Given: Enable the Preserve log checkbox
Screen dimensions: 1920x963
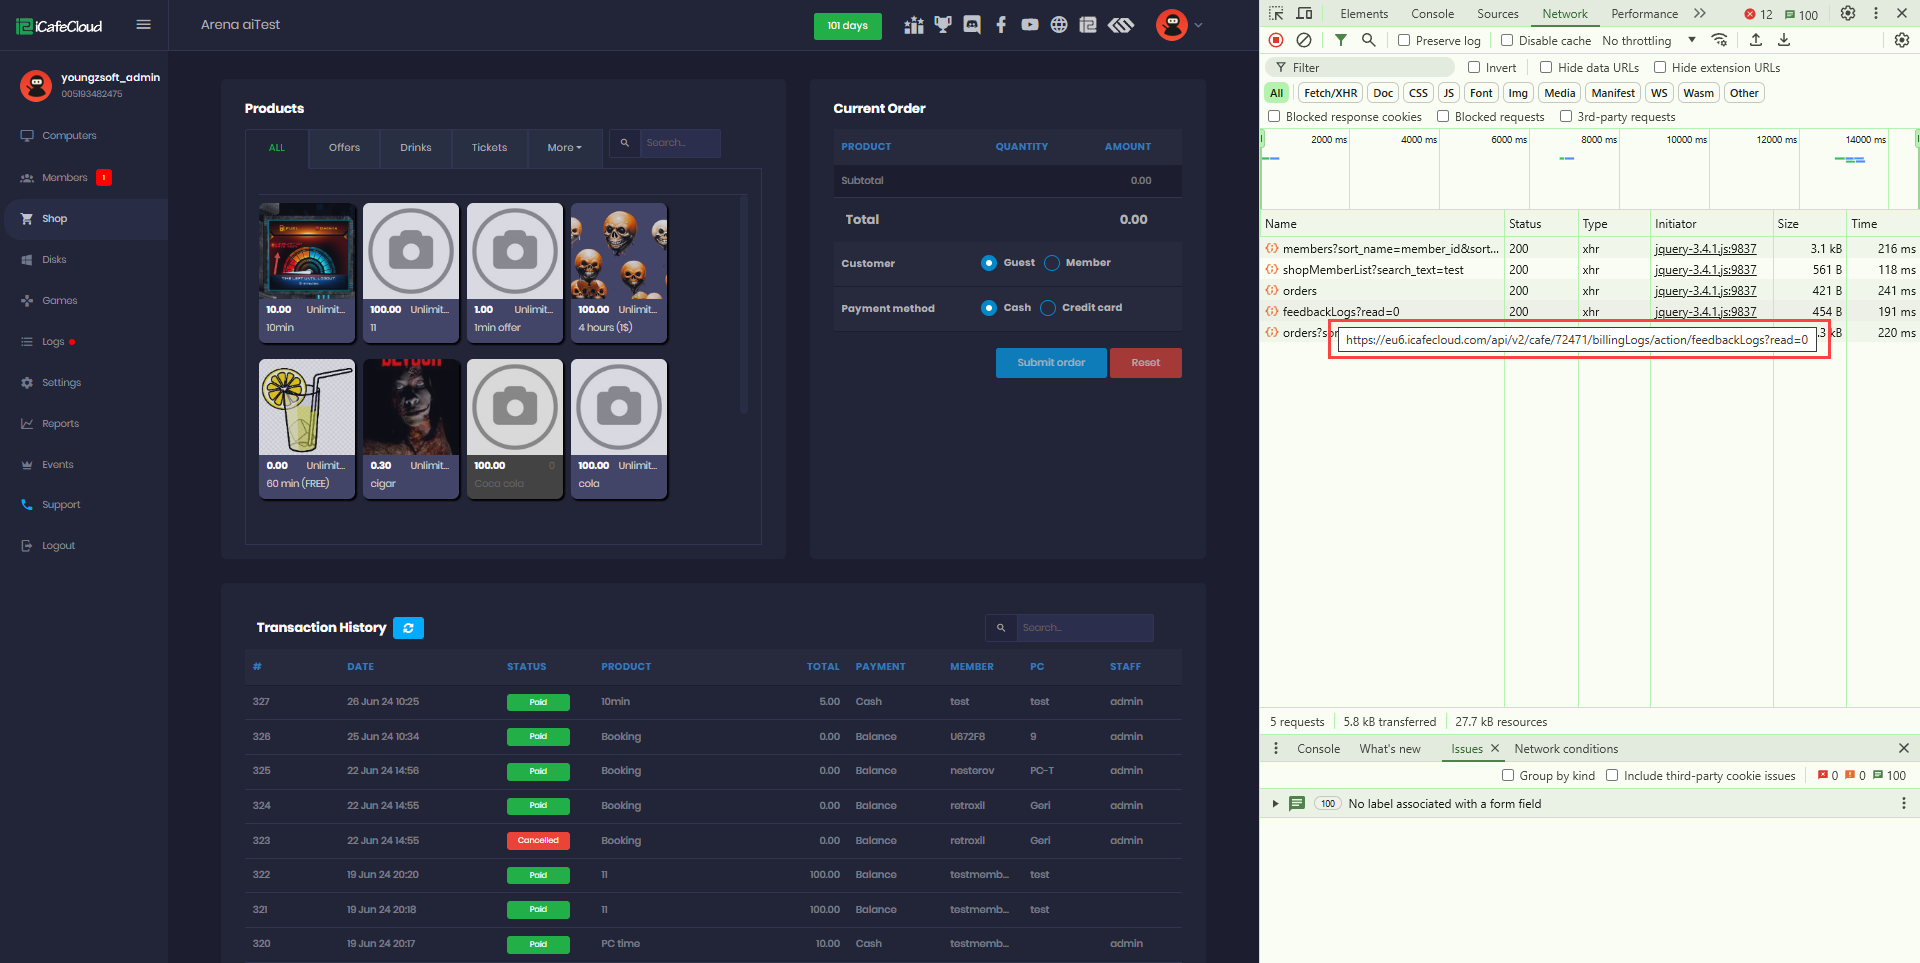Looking at the screenshot, I should click(1404, 41).
